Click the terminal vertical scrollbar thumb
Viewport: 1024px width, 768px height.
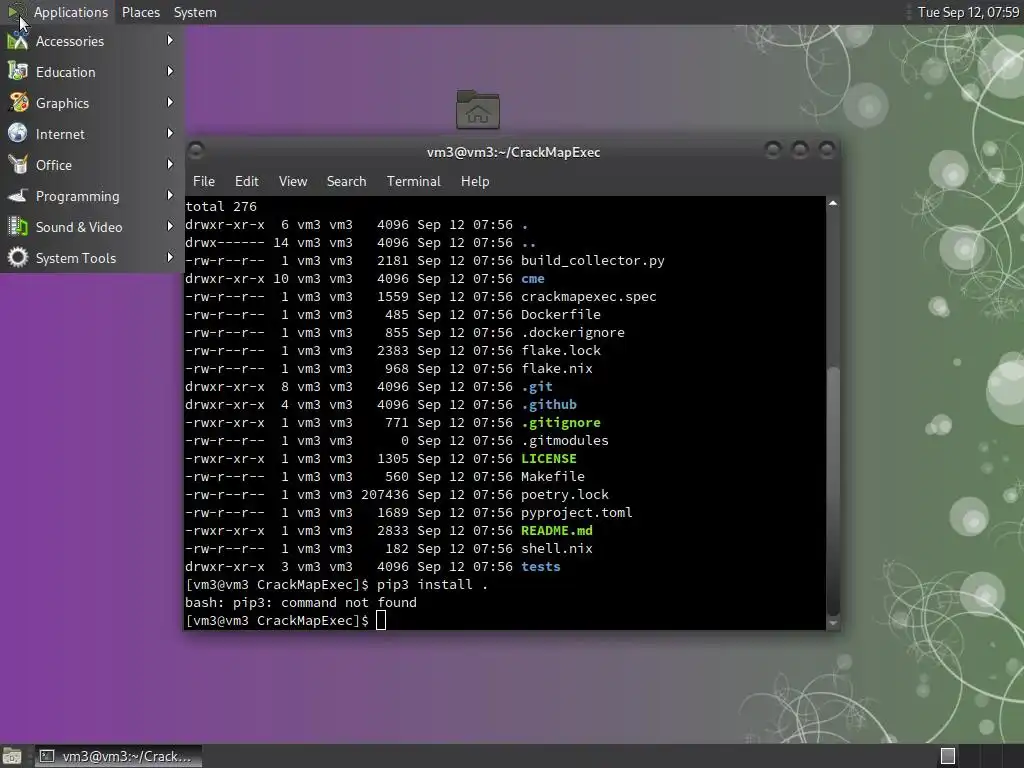pyautogui.click(x=833, y=491)
